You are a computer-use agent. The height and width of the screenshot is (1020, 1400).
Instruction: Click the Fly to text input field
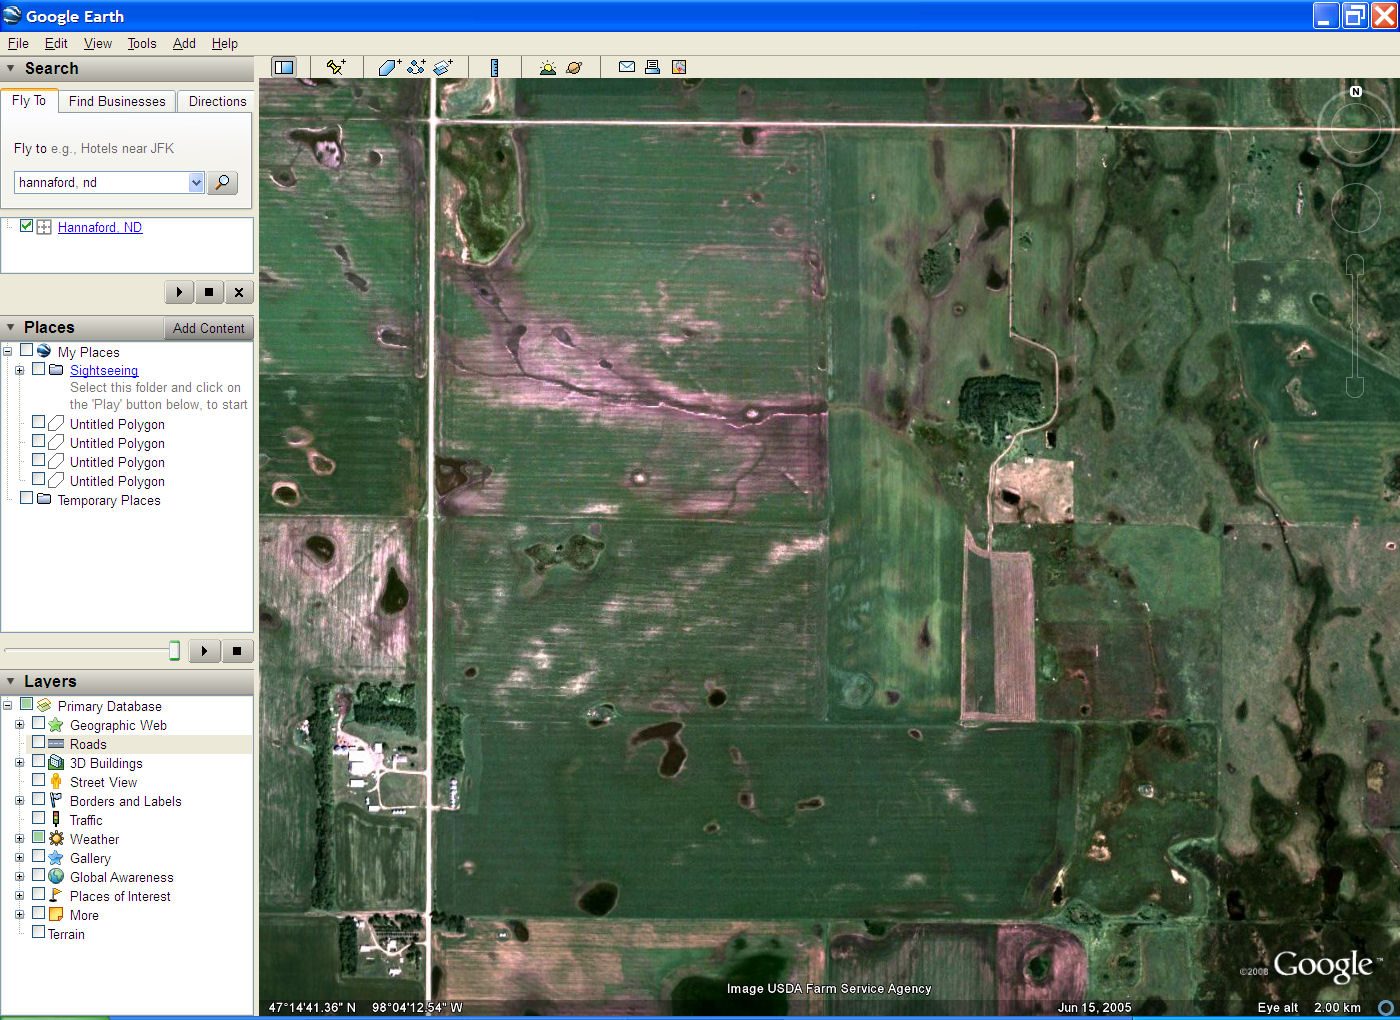(102, 182)
